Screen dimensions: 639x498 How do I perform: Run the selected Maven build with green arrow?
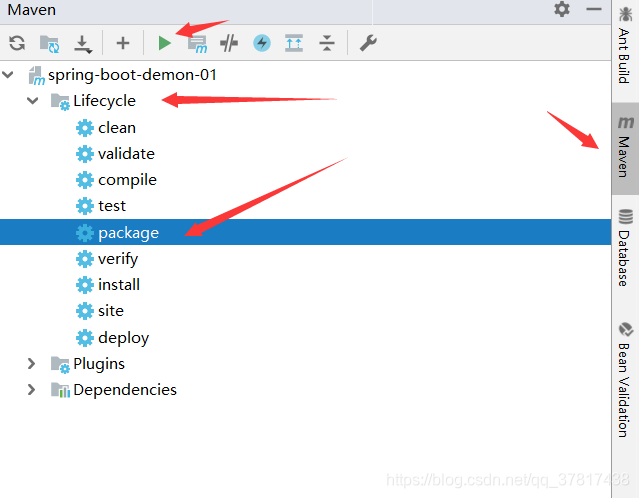(164, 43)
